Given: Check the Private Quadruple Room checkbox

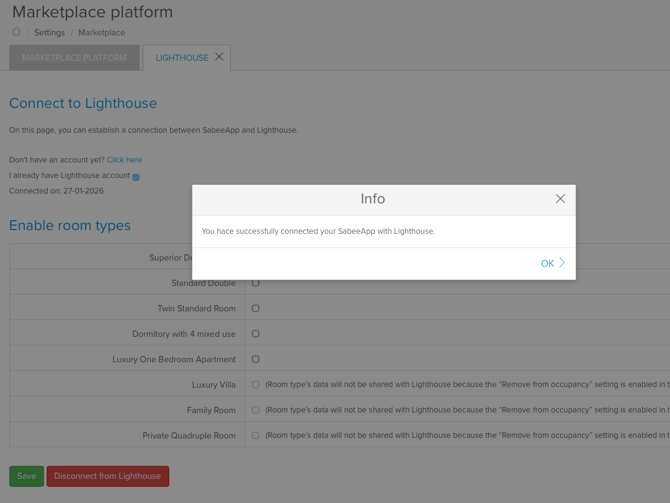Looking at the screenshot, I should click(256, 436).
